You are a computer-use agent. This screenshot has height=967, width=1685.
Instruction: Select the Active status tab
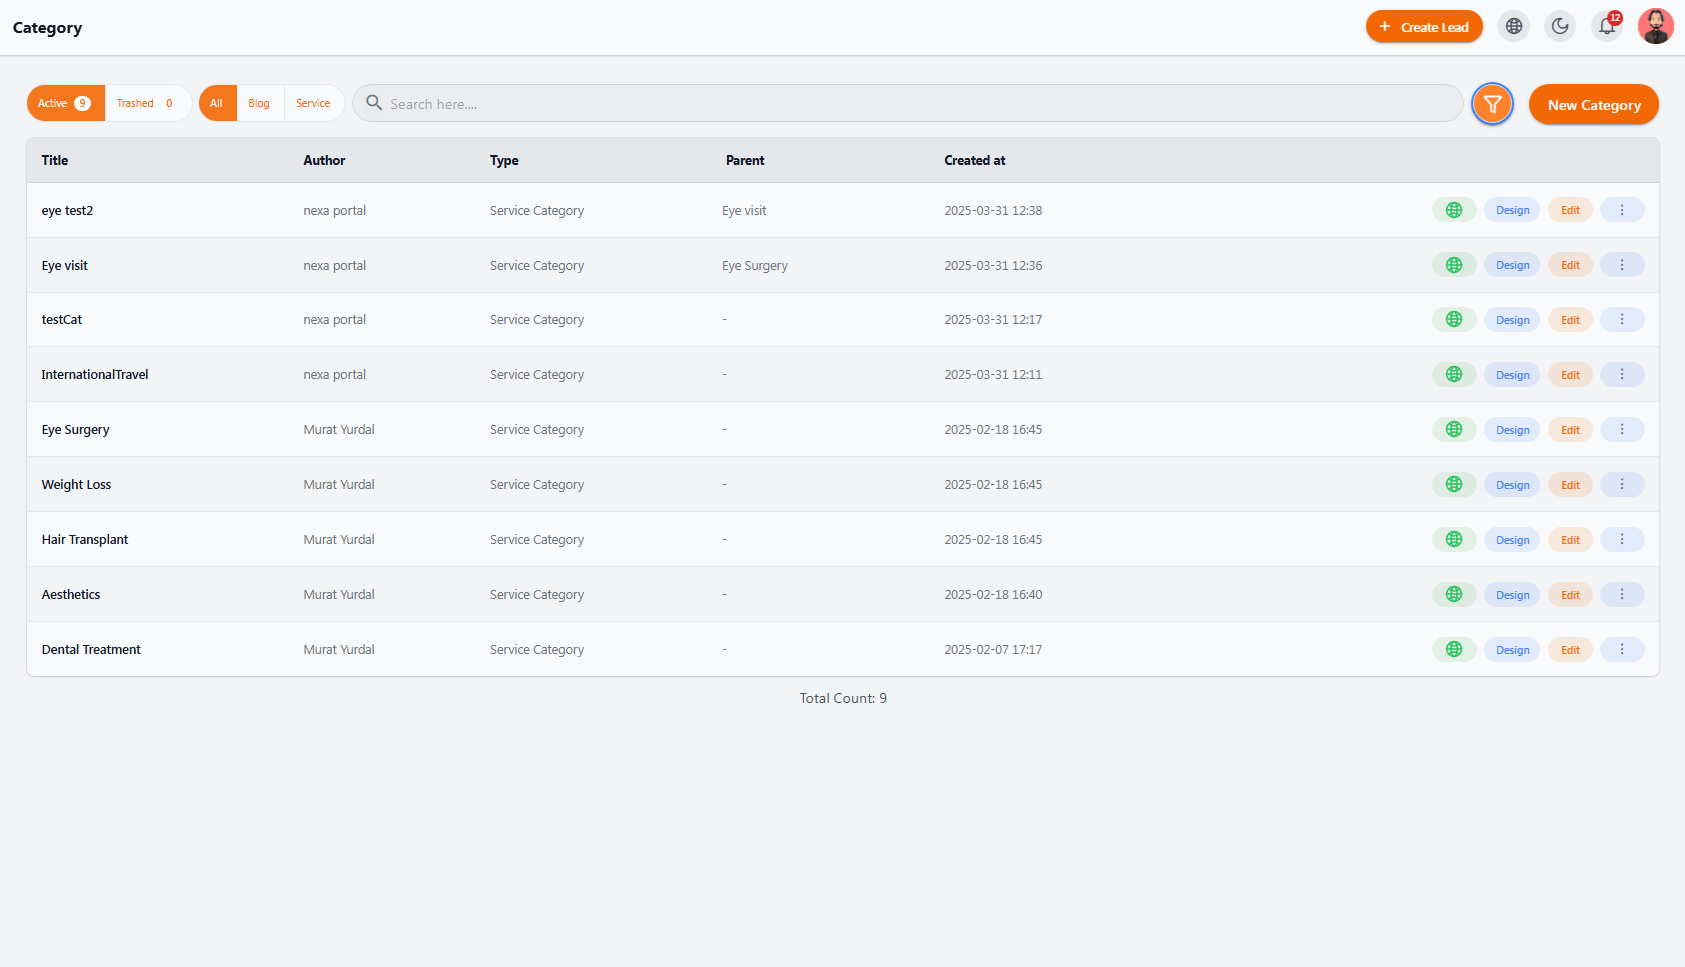click(x=66, y=103)
